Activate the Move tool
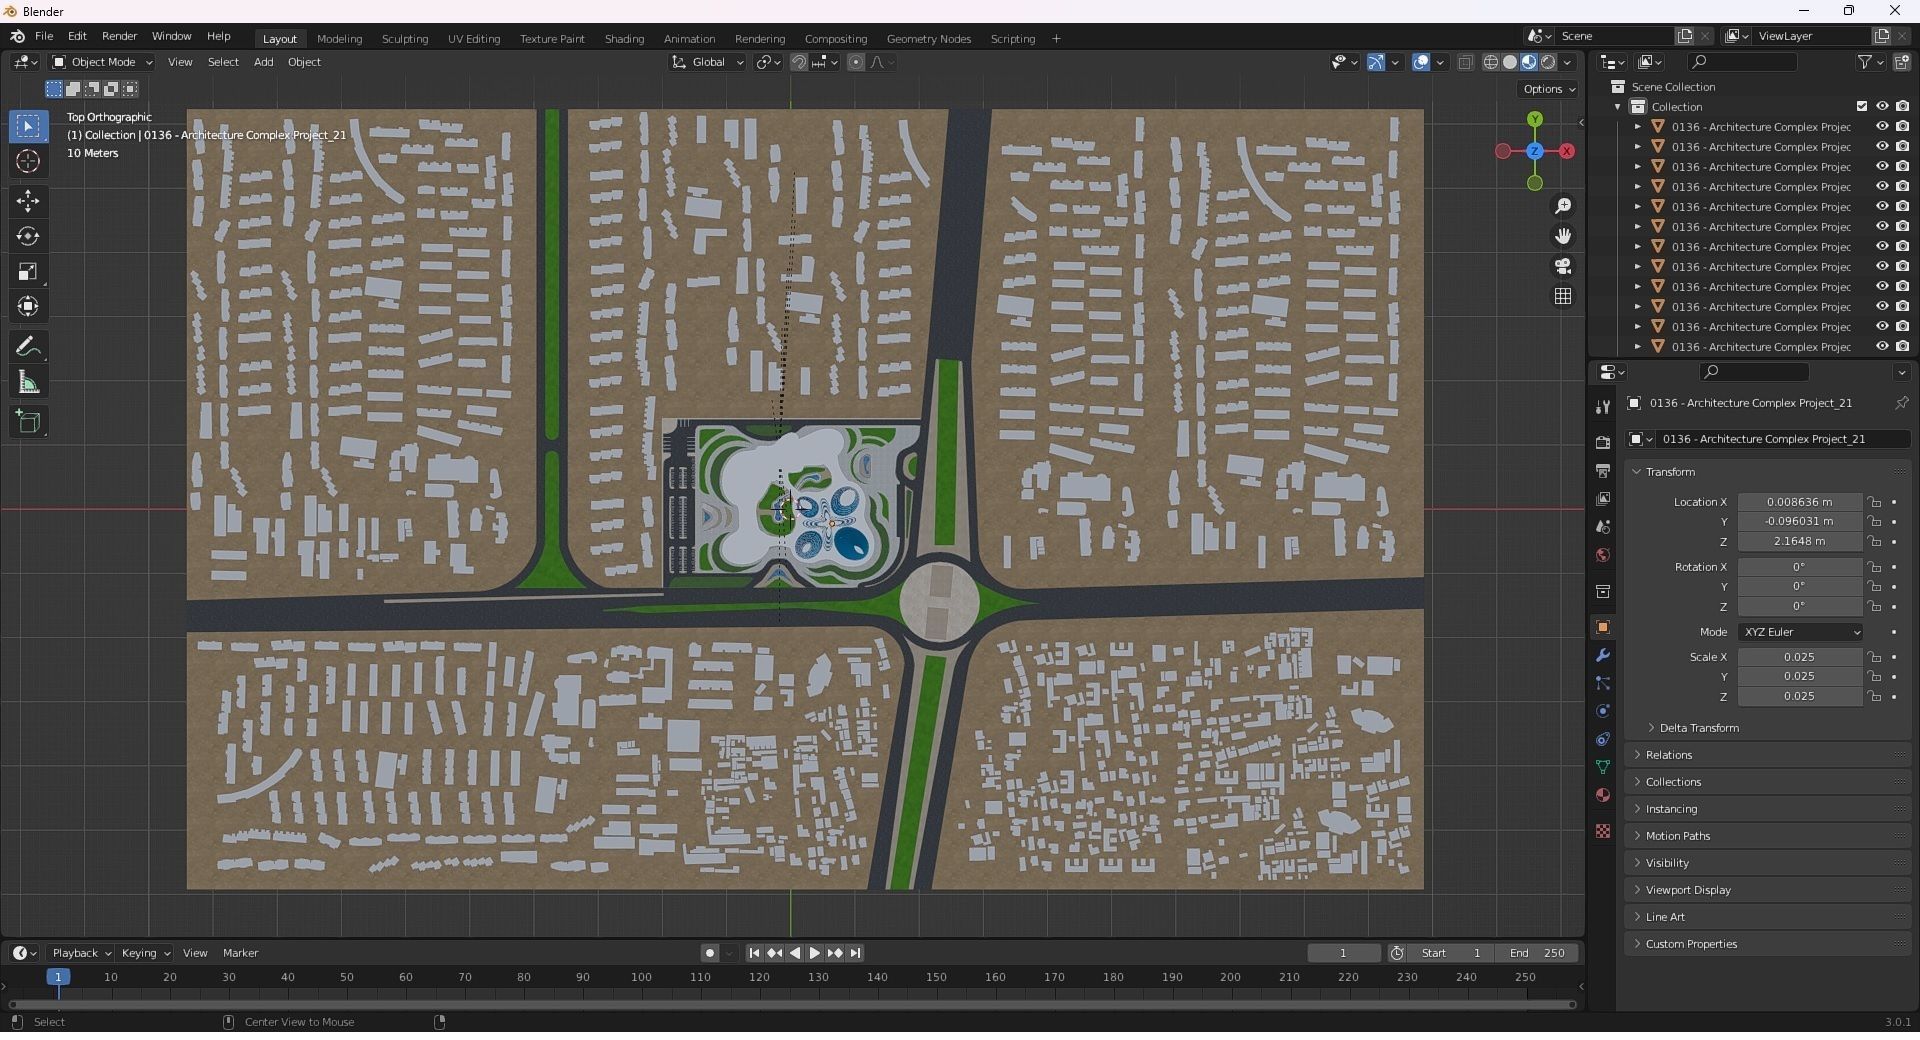1920x1040 pixels. (28, 201)
